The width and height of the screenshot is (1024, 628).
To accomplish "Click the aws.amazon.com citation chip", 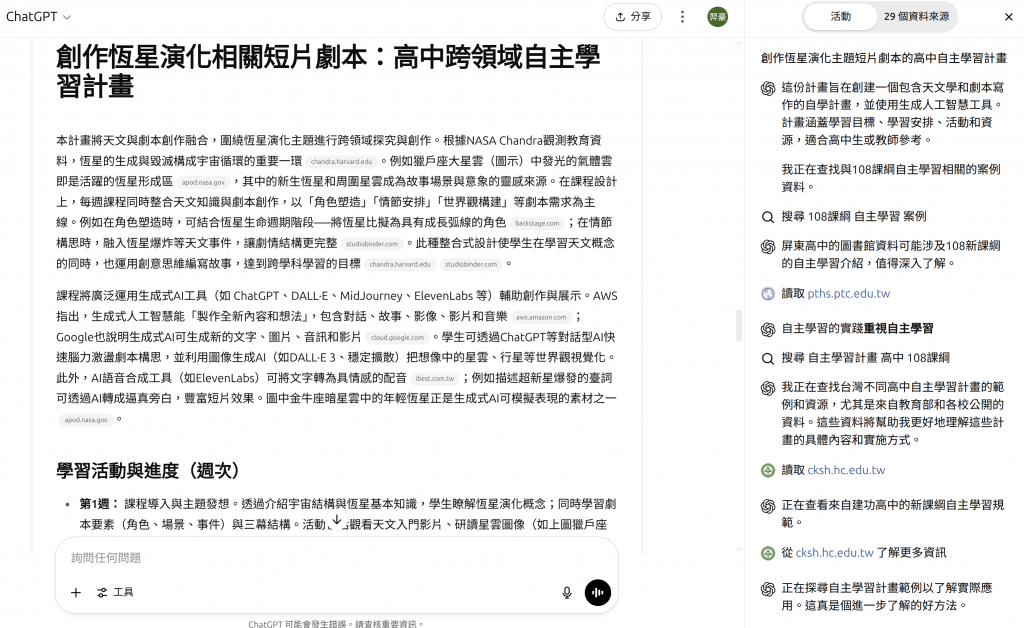I will click(x=541, y=317).
